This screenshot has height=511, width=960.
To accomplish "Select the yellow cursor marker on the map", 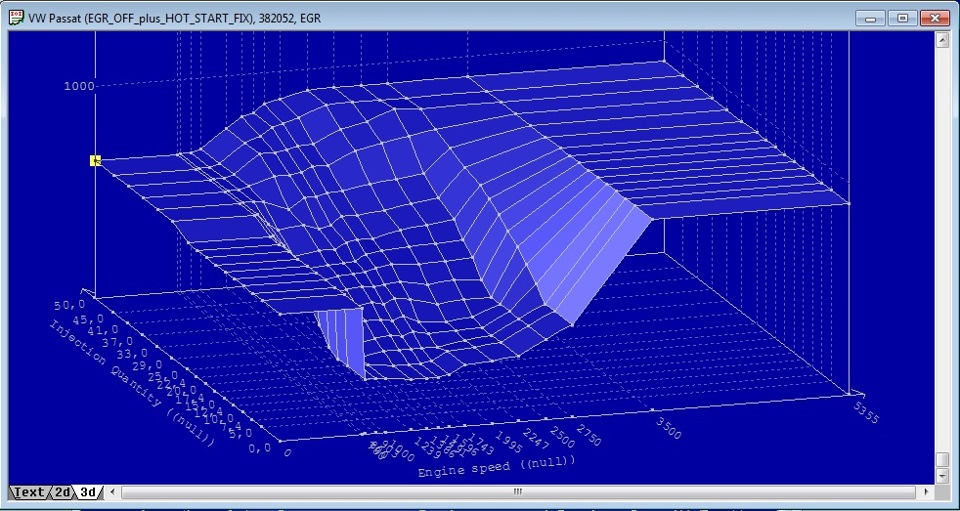I will click(x=95, y=160).
